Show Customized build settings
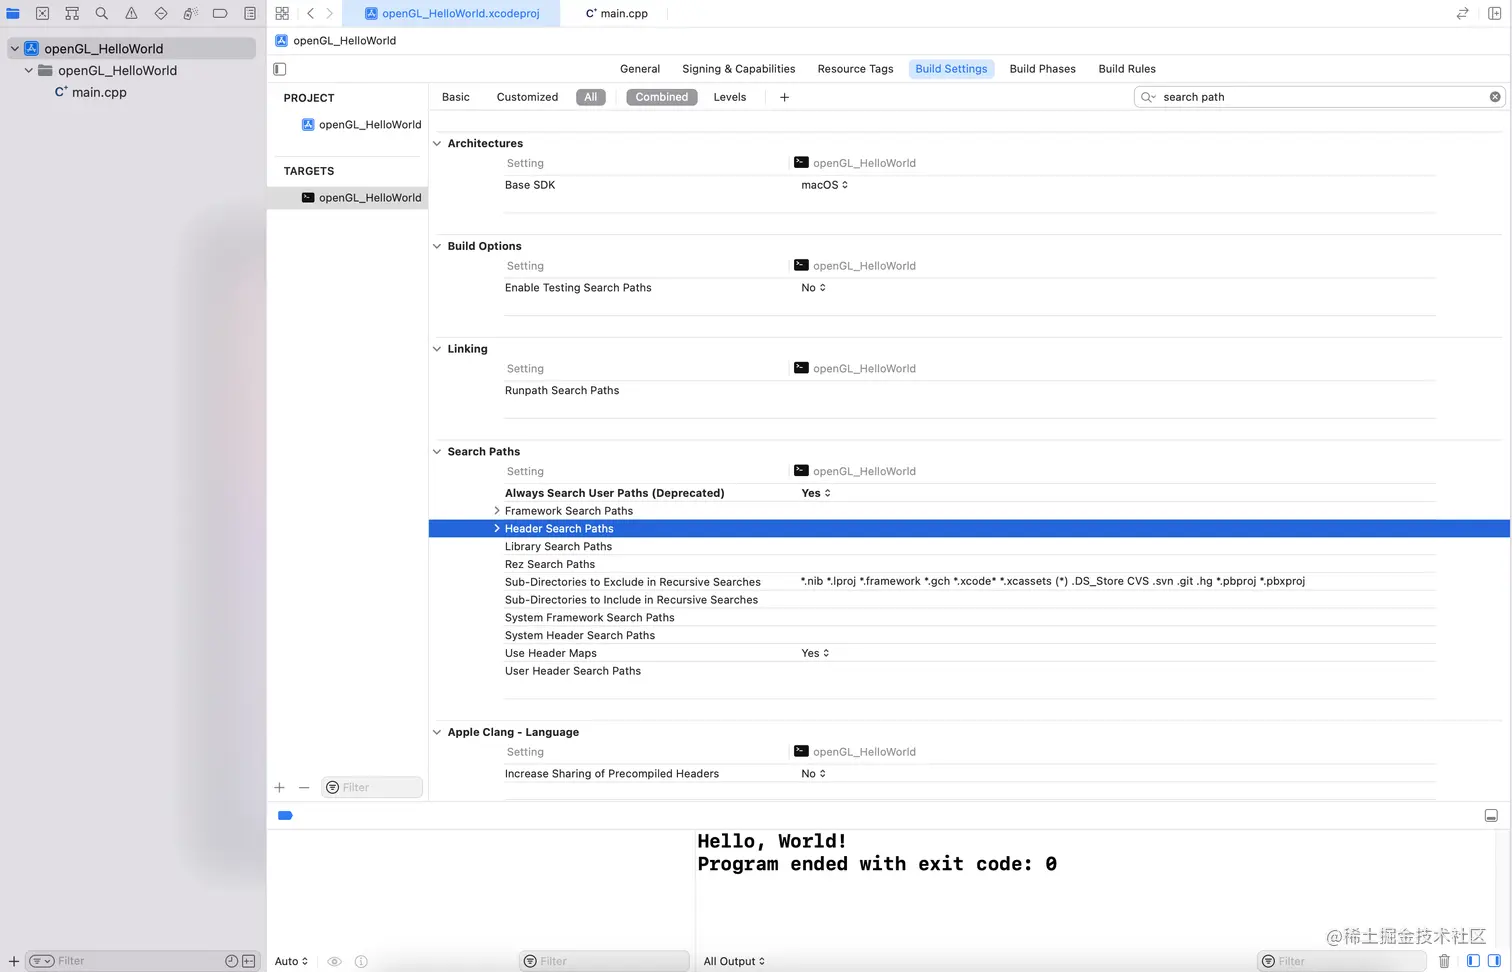 click(527, 97)
